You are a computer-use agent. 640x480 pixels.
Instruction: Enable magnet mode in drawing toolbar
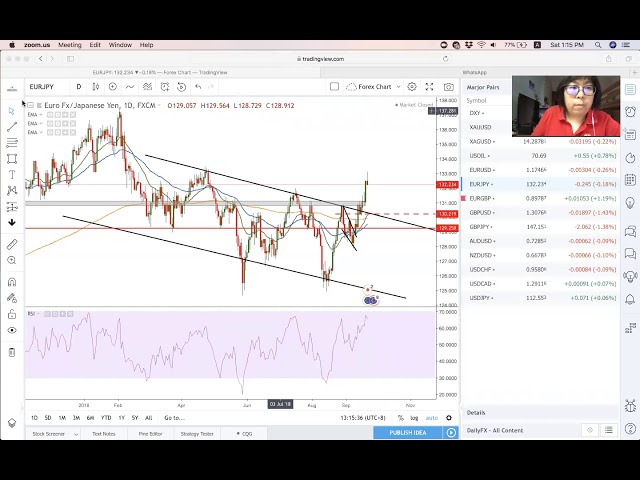pos(12,282)
